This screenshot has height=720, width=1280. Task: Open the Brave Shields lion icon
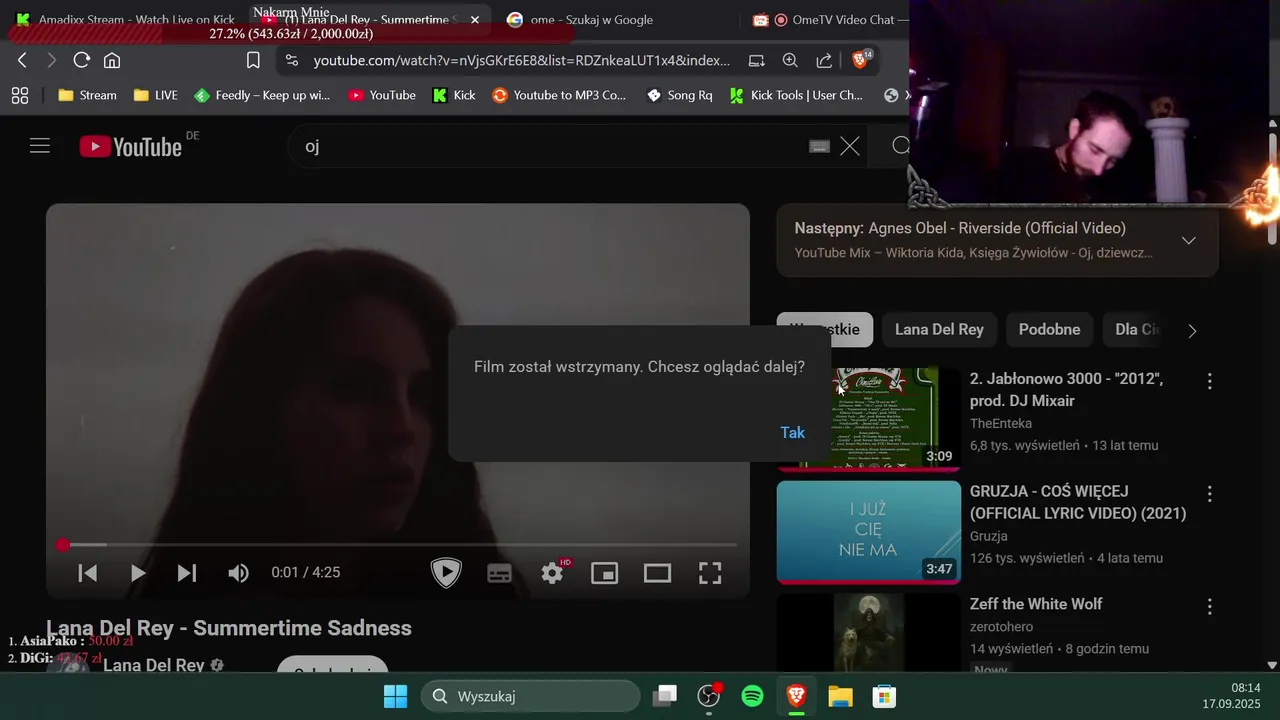861,60
